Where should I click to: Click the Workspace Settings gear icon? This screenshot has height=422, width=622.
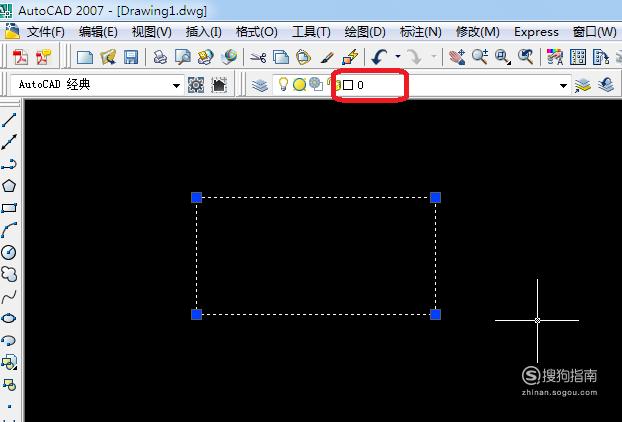coord(196,85)
